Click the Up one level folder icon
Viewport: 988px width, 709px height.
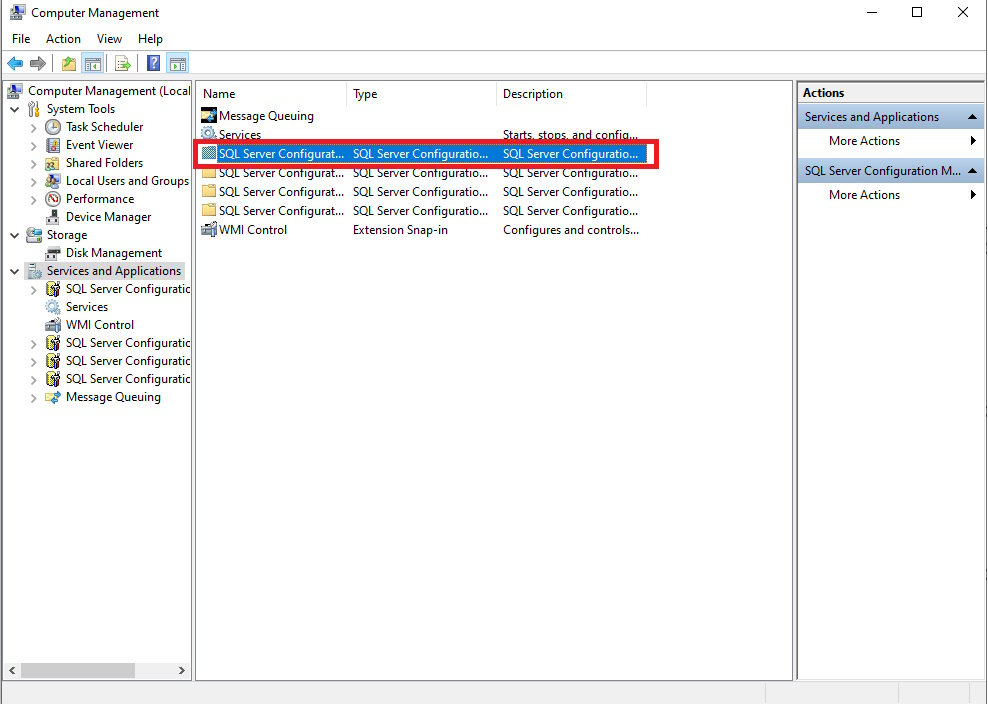coord(69,64)
